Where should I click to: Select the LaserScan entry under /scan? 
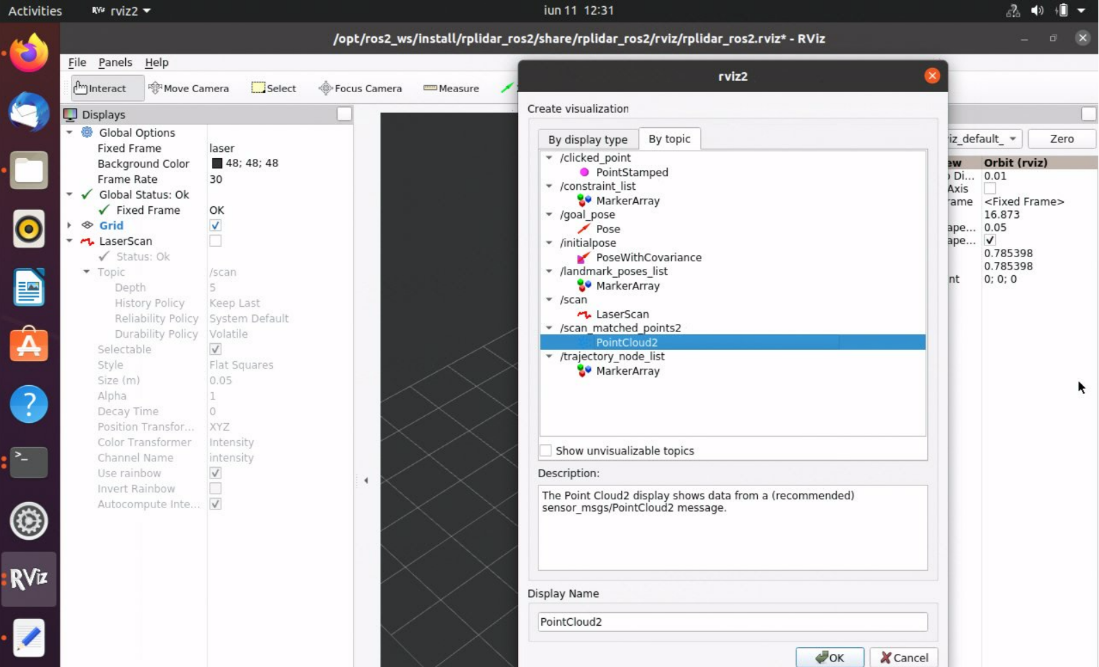(x=622, y=314)
